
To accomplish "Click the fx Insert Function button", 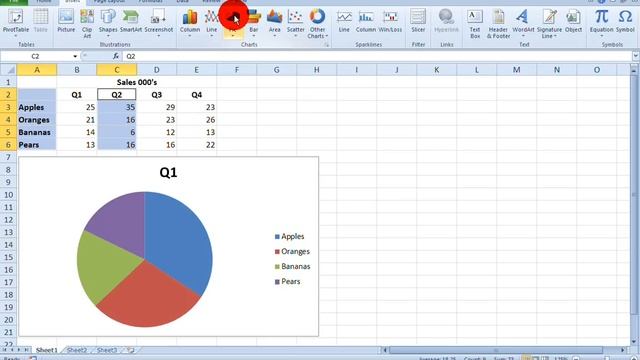I will click(116, 56).
